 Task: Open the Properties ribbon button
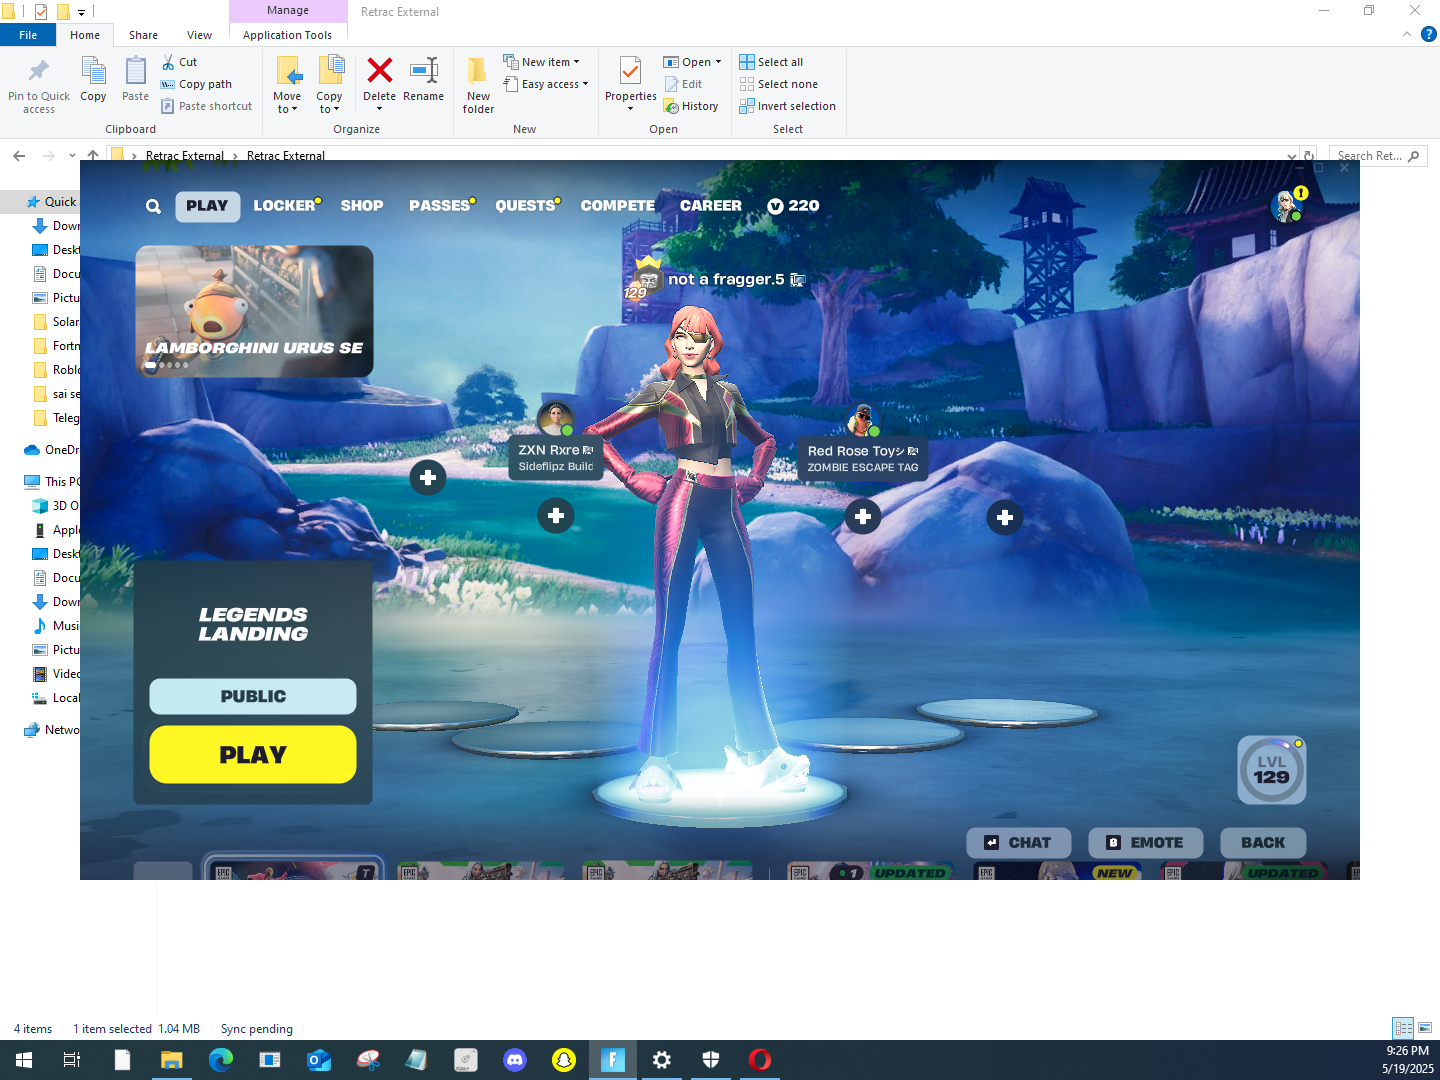(630, 83)
